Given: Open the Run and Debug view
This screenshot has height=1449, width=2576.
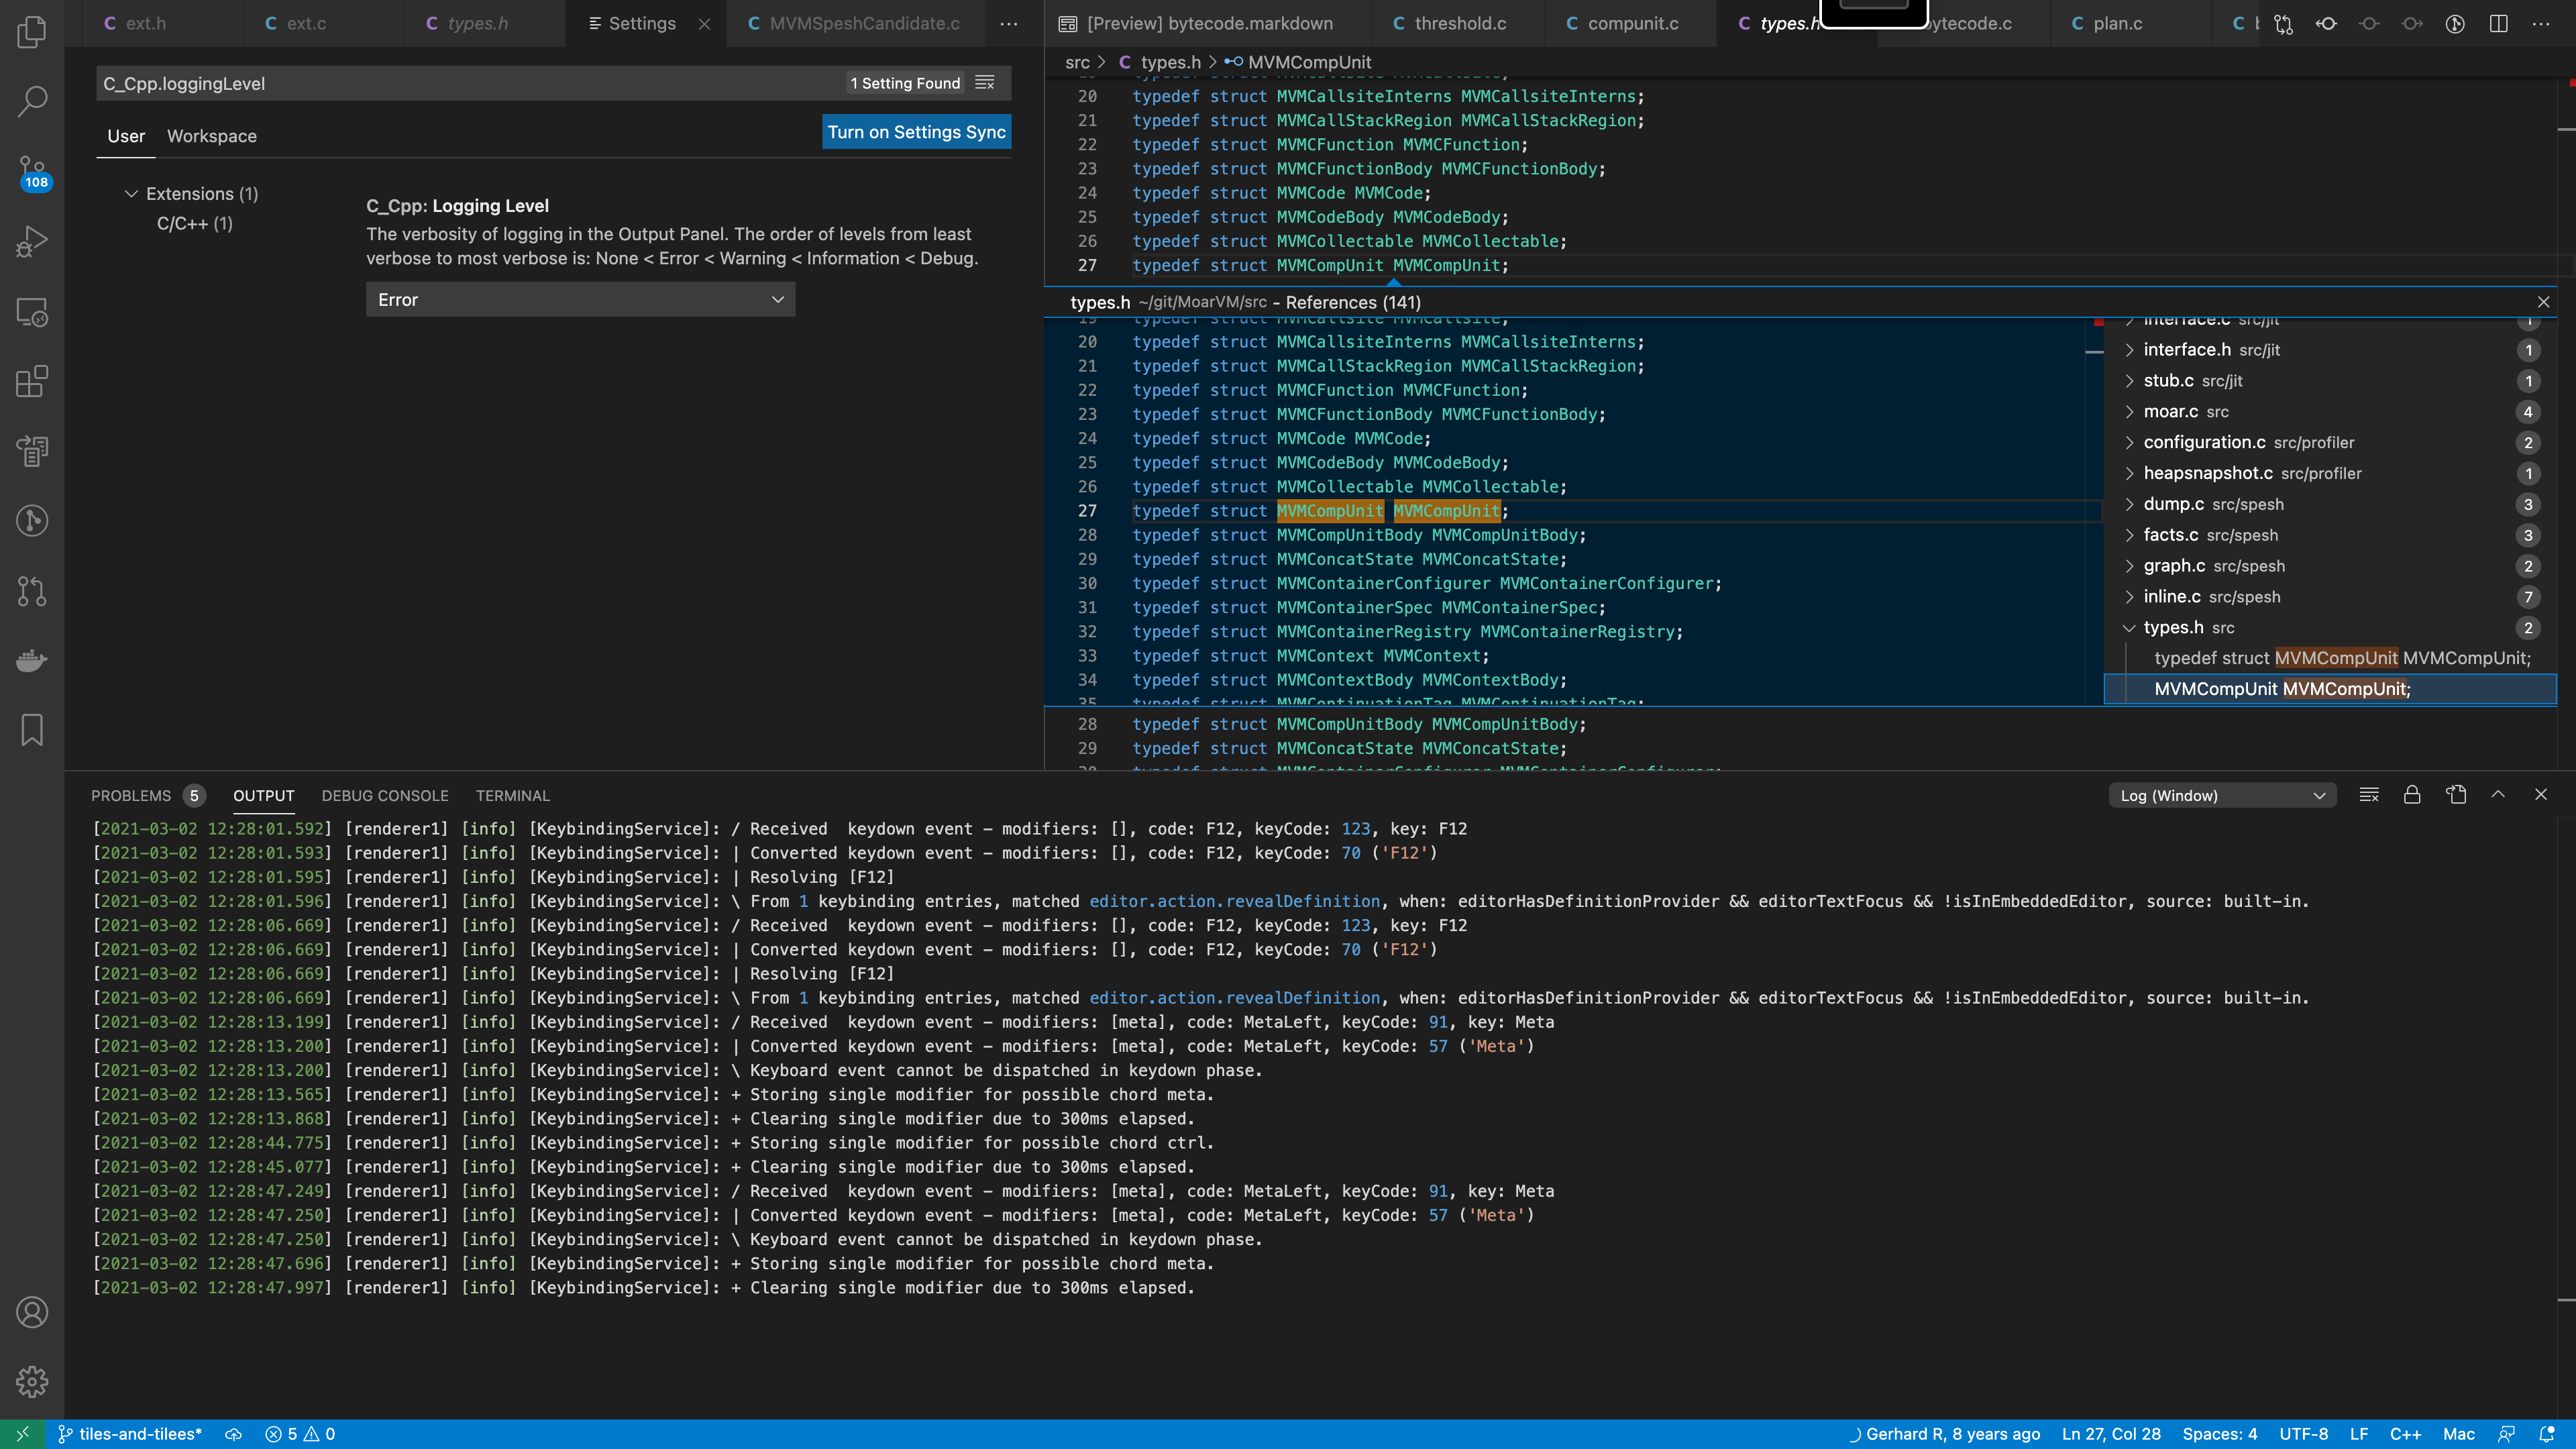Looking at the screenshot, I should click(32, 240).
